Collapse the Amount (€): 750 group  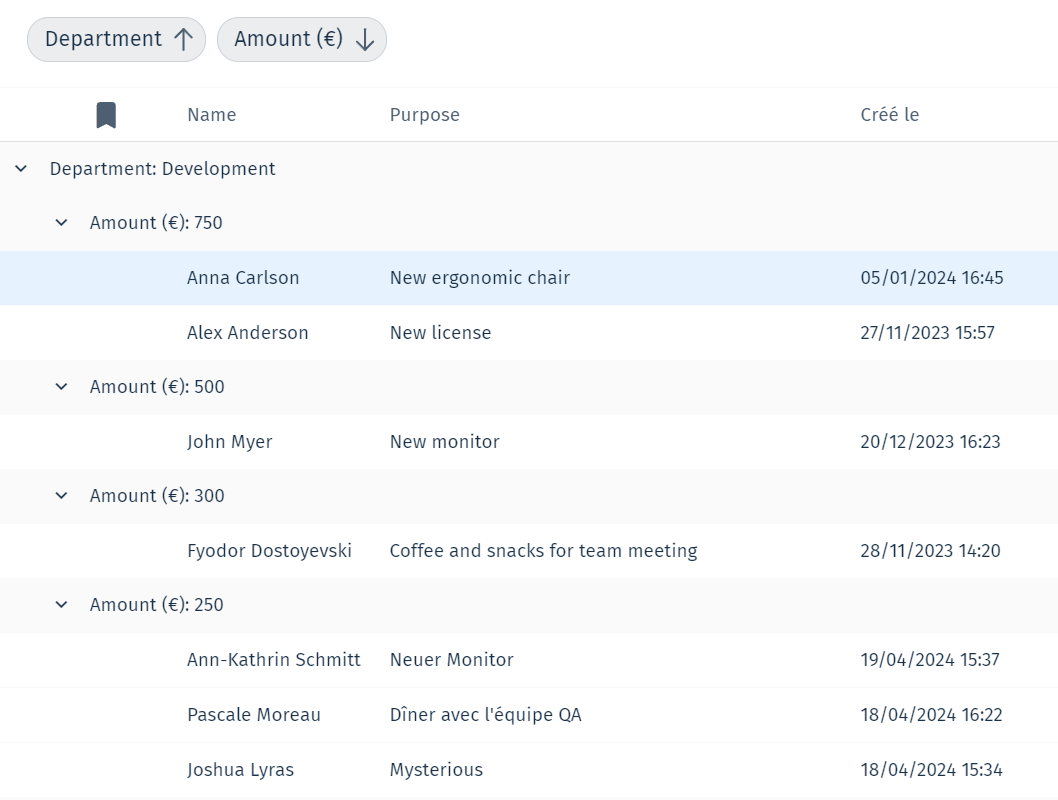click(x=61, y=223)
